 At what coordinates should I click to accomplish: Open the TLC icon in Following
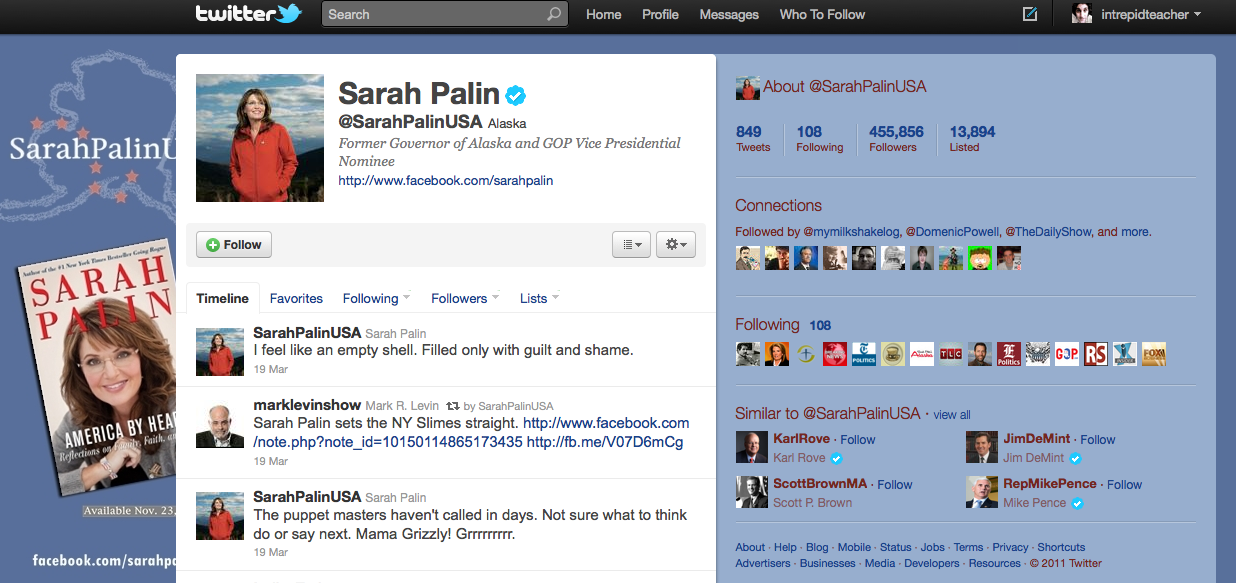click(x=951, y=354)
